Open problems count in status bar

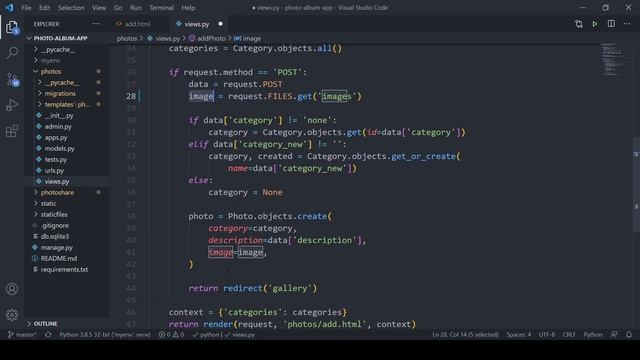tap(171, 335)
